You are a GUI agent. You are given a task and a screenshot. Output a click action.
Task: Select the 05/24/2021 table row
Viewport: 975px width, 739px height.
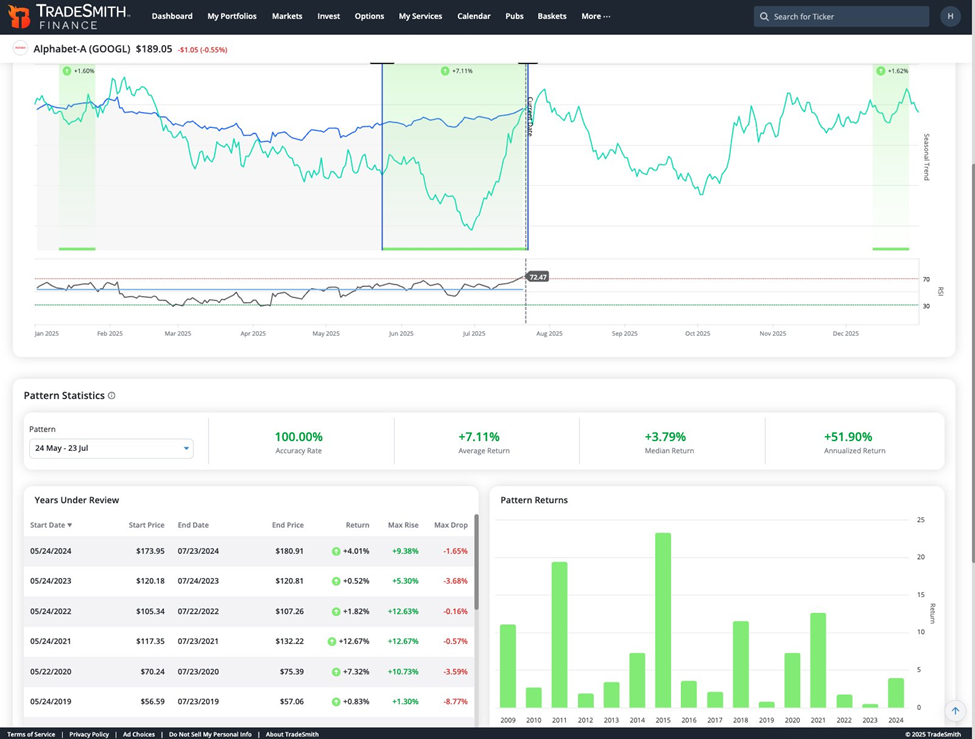250,641
